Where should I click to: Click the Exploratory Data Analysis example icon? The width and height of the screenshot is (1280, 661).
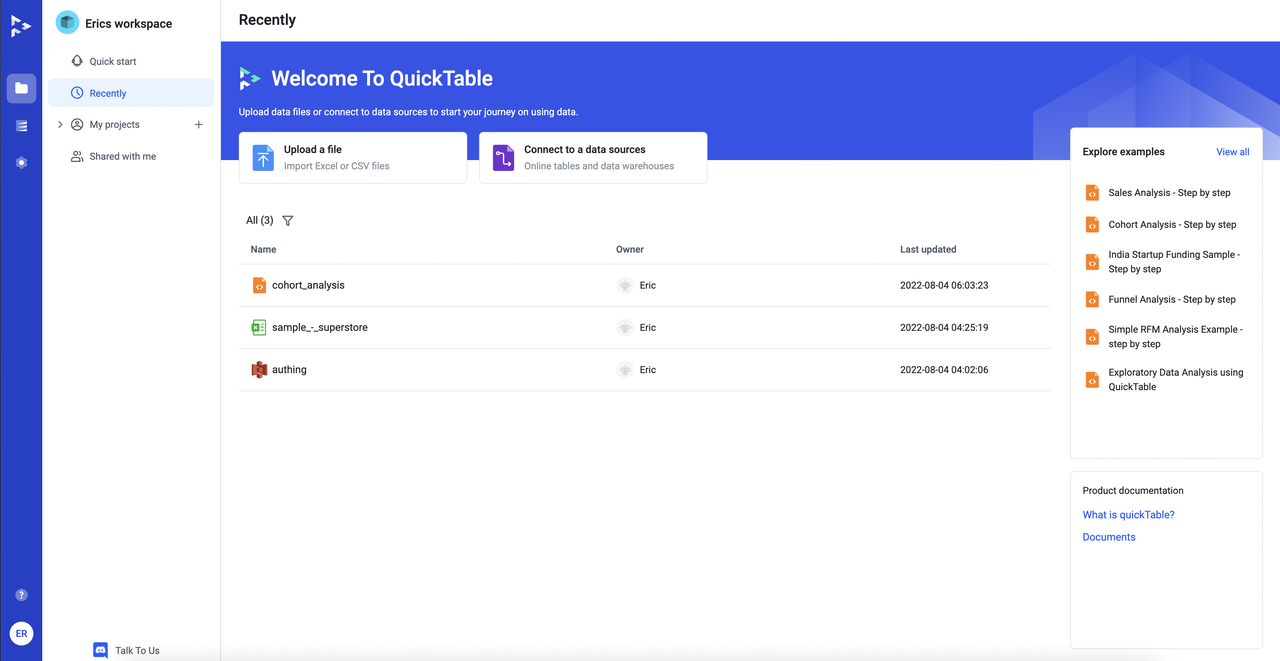tap(1092, 379)
